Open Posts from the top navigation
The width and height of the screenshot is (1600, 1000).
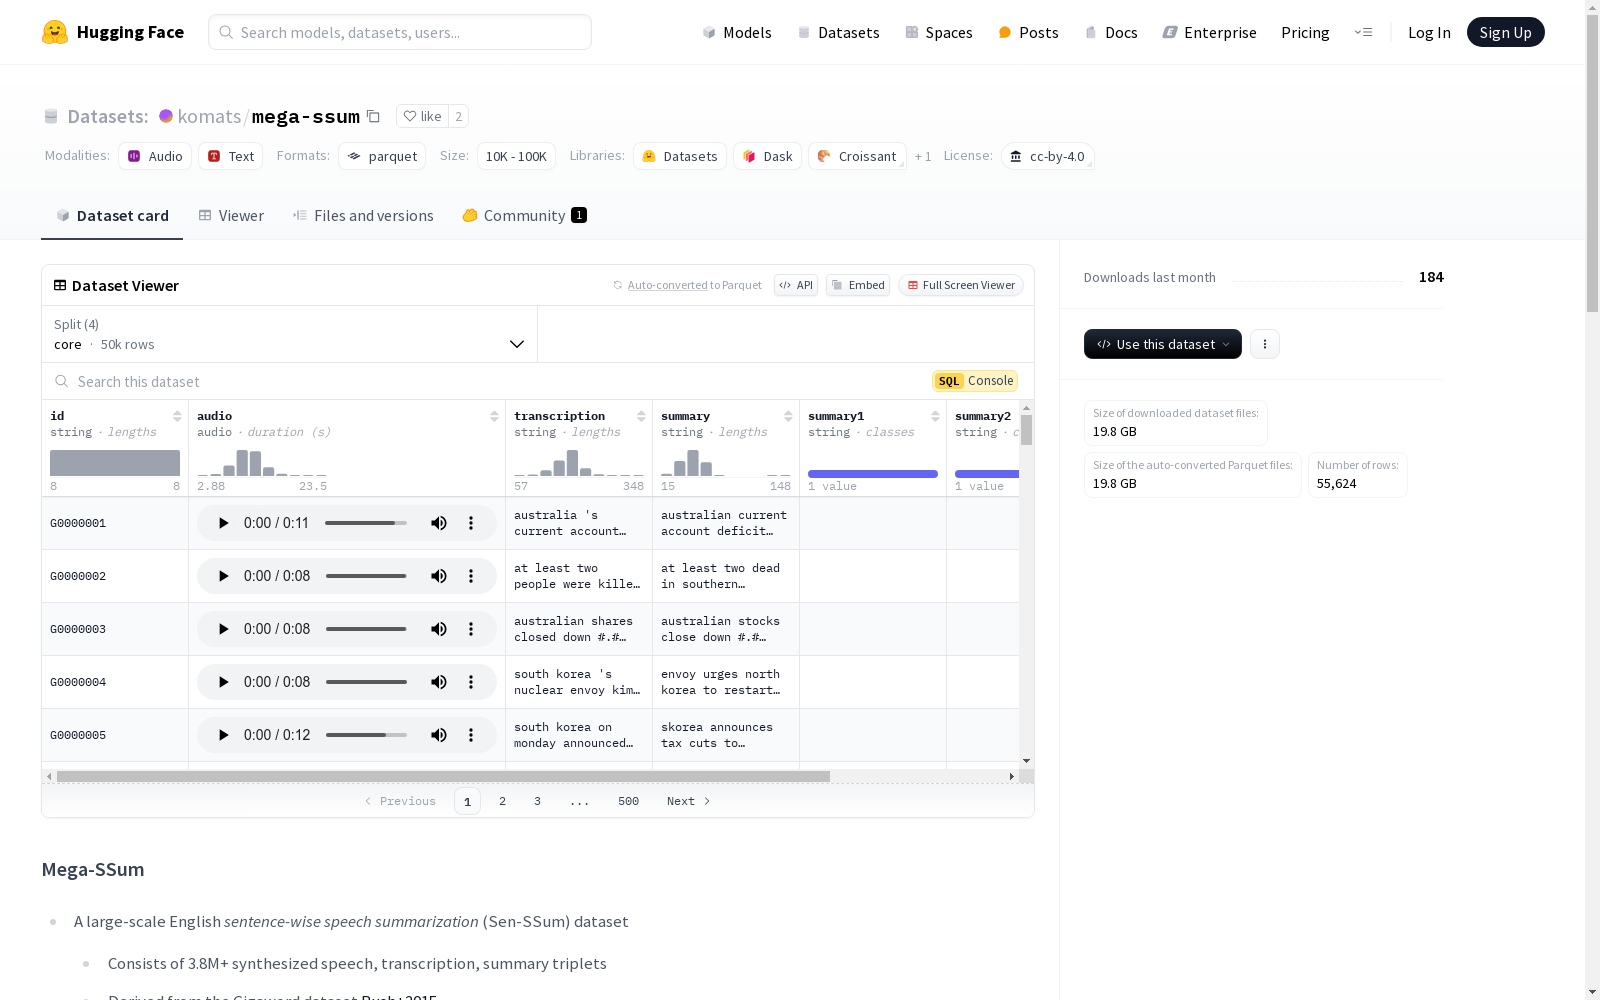coord(1029,32)
